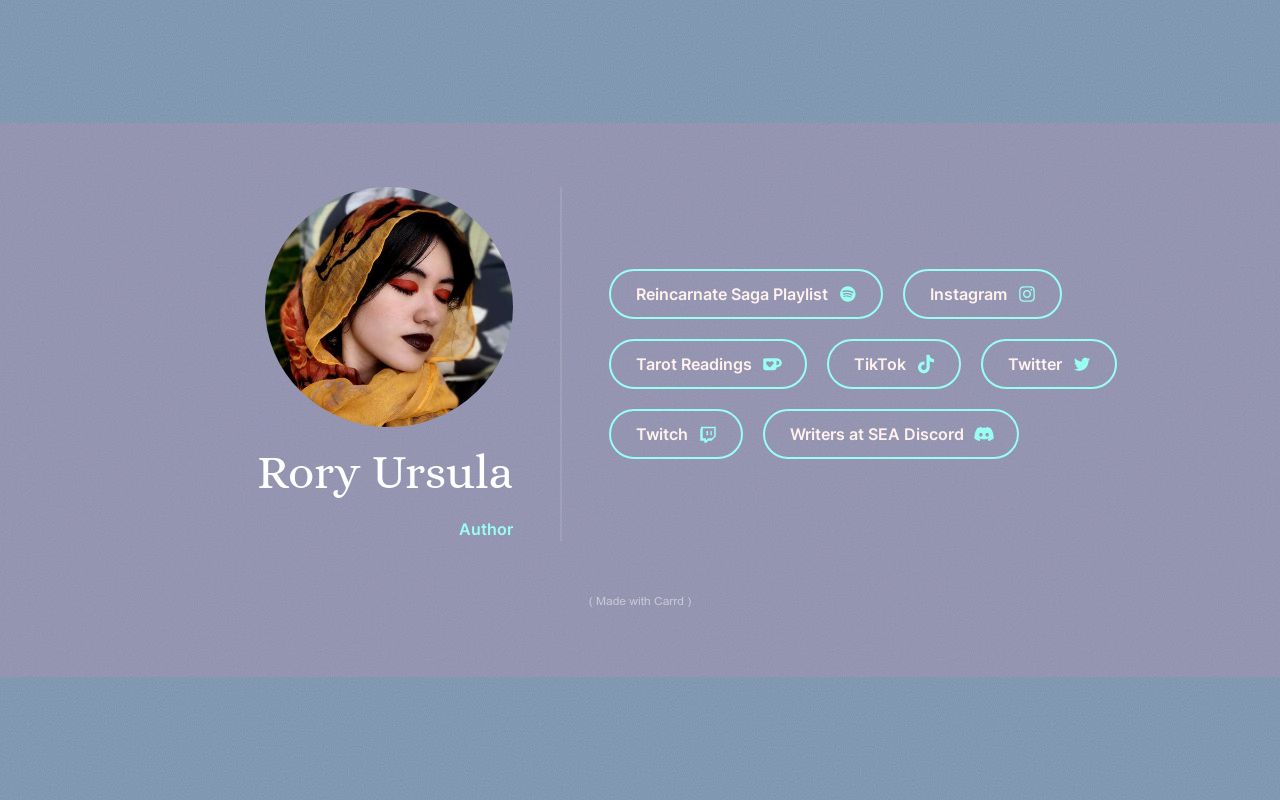Click the Made with Carrd link
Viewport: 1280px width, 800px height.
pyautogui.click(x=640, y=601)
